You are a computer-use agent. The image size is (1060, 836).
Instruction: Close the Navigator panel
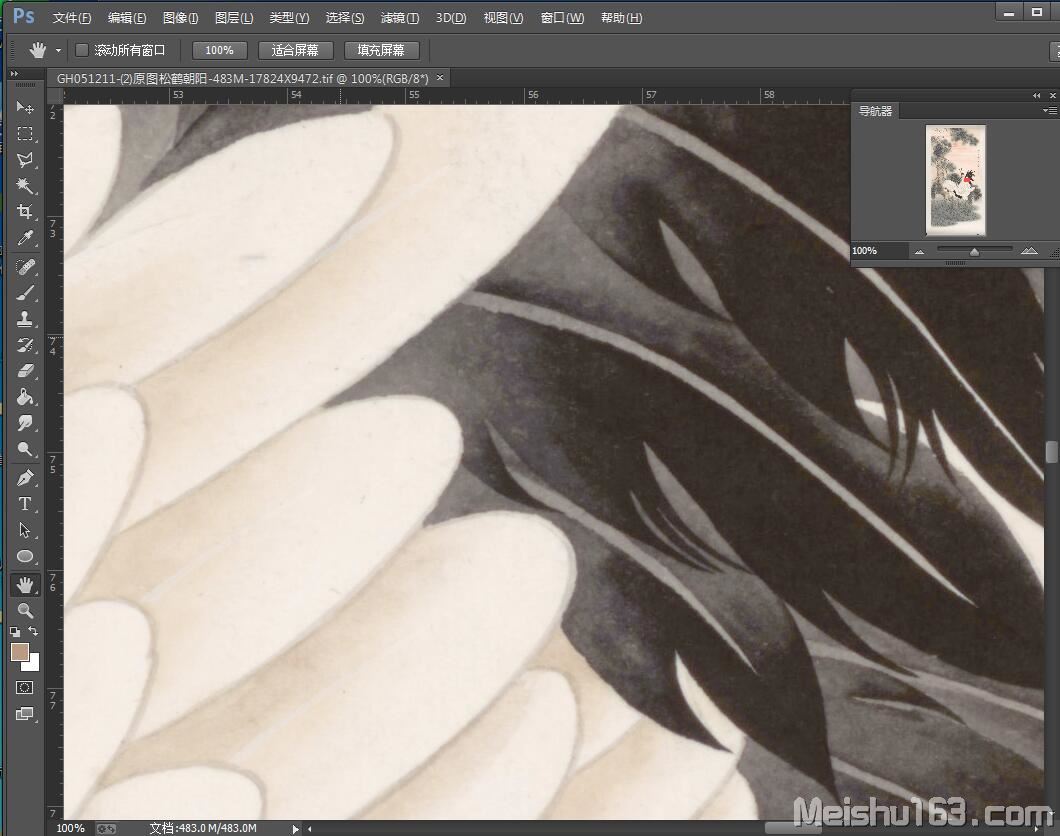coord(1053,96)
